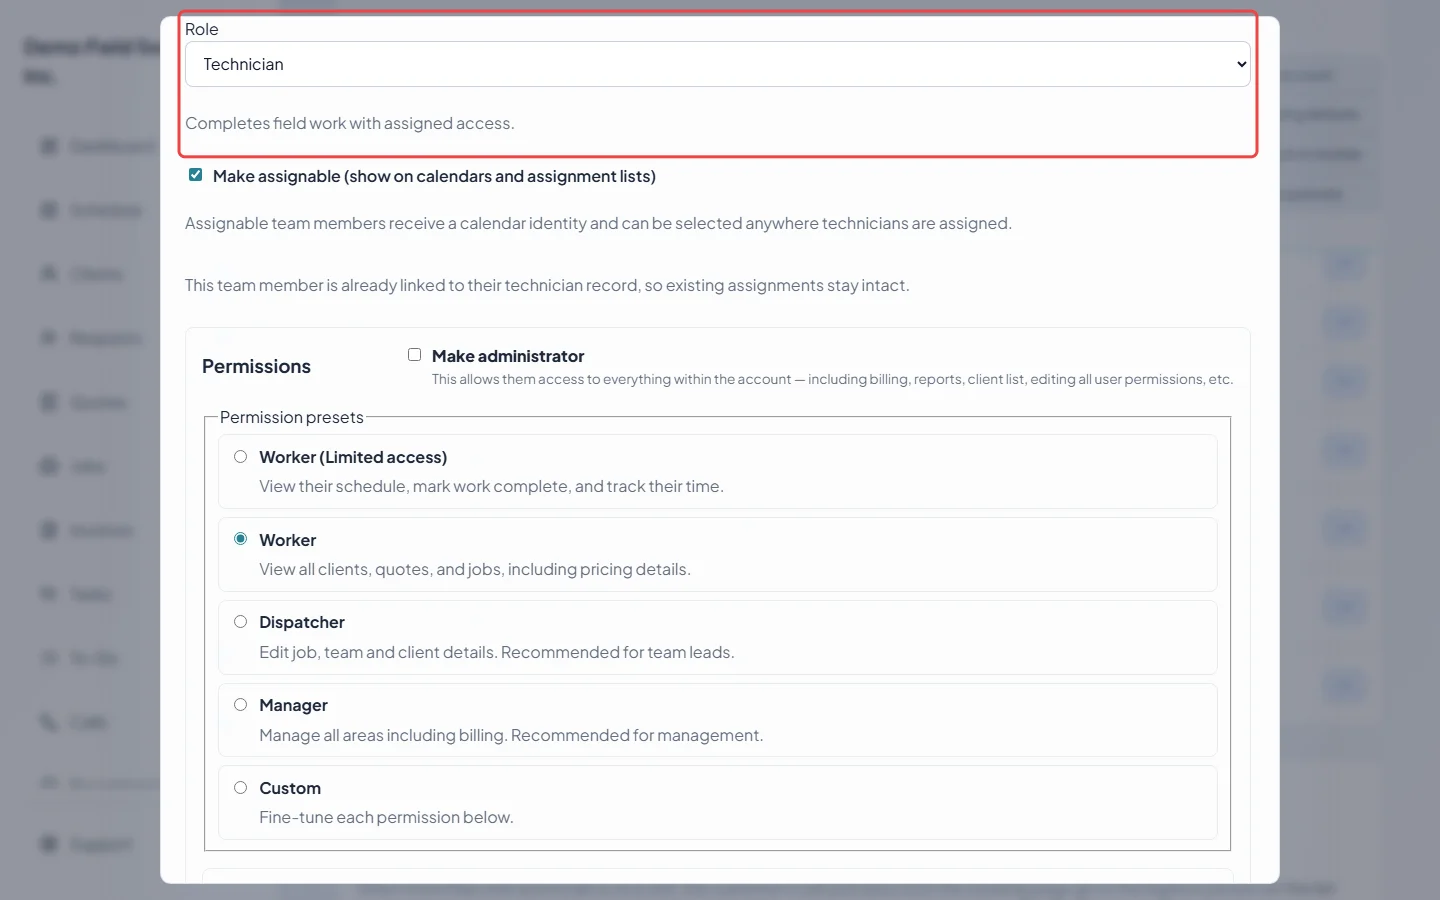This screenshot has width=1440, height=900.
Task: Click the text "Completes field work with assigned access."
Action: [350, 123]
